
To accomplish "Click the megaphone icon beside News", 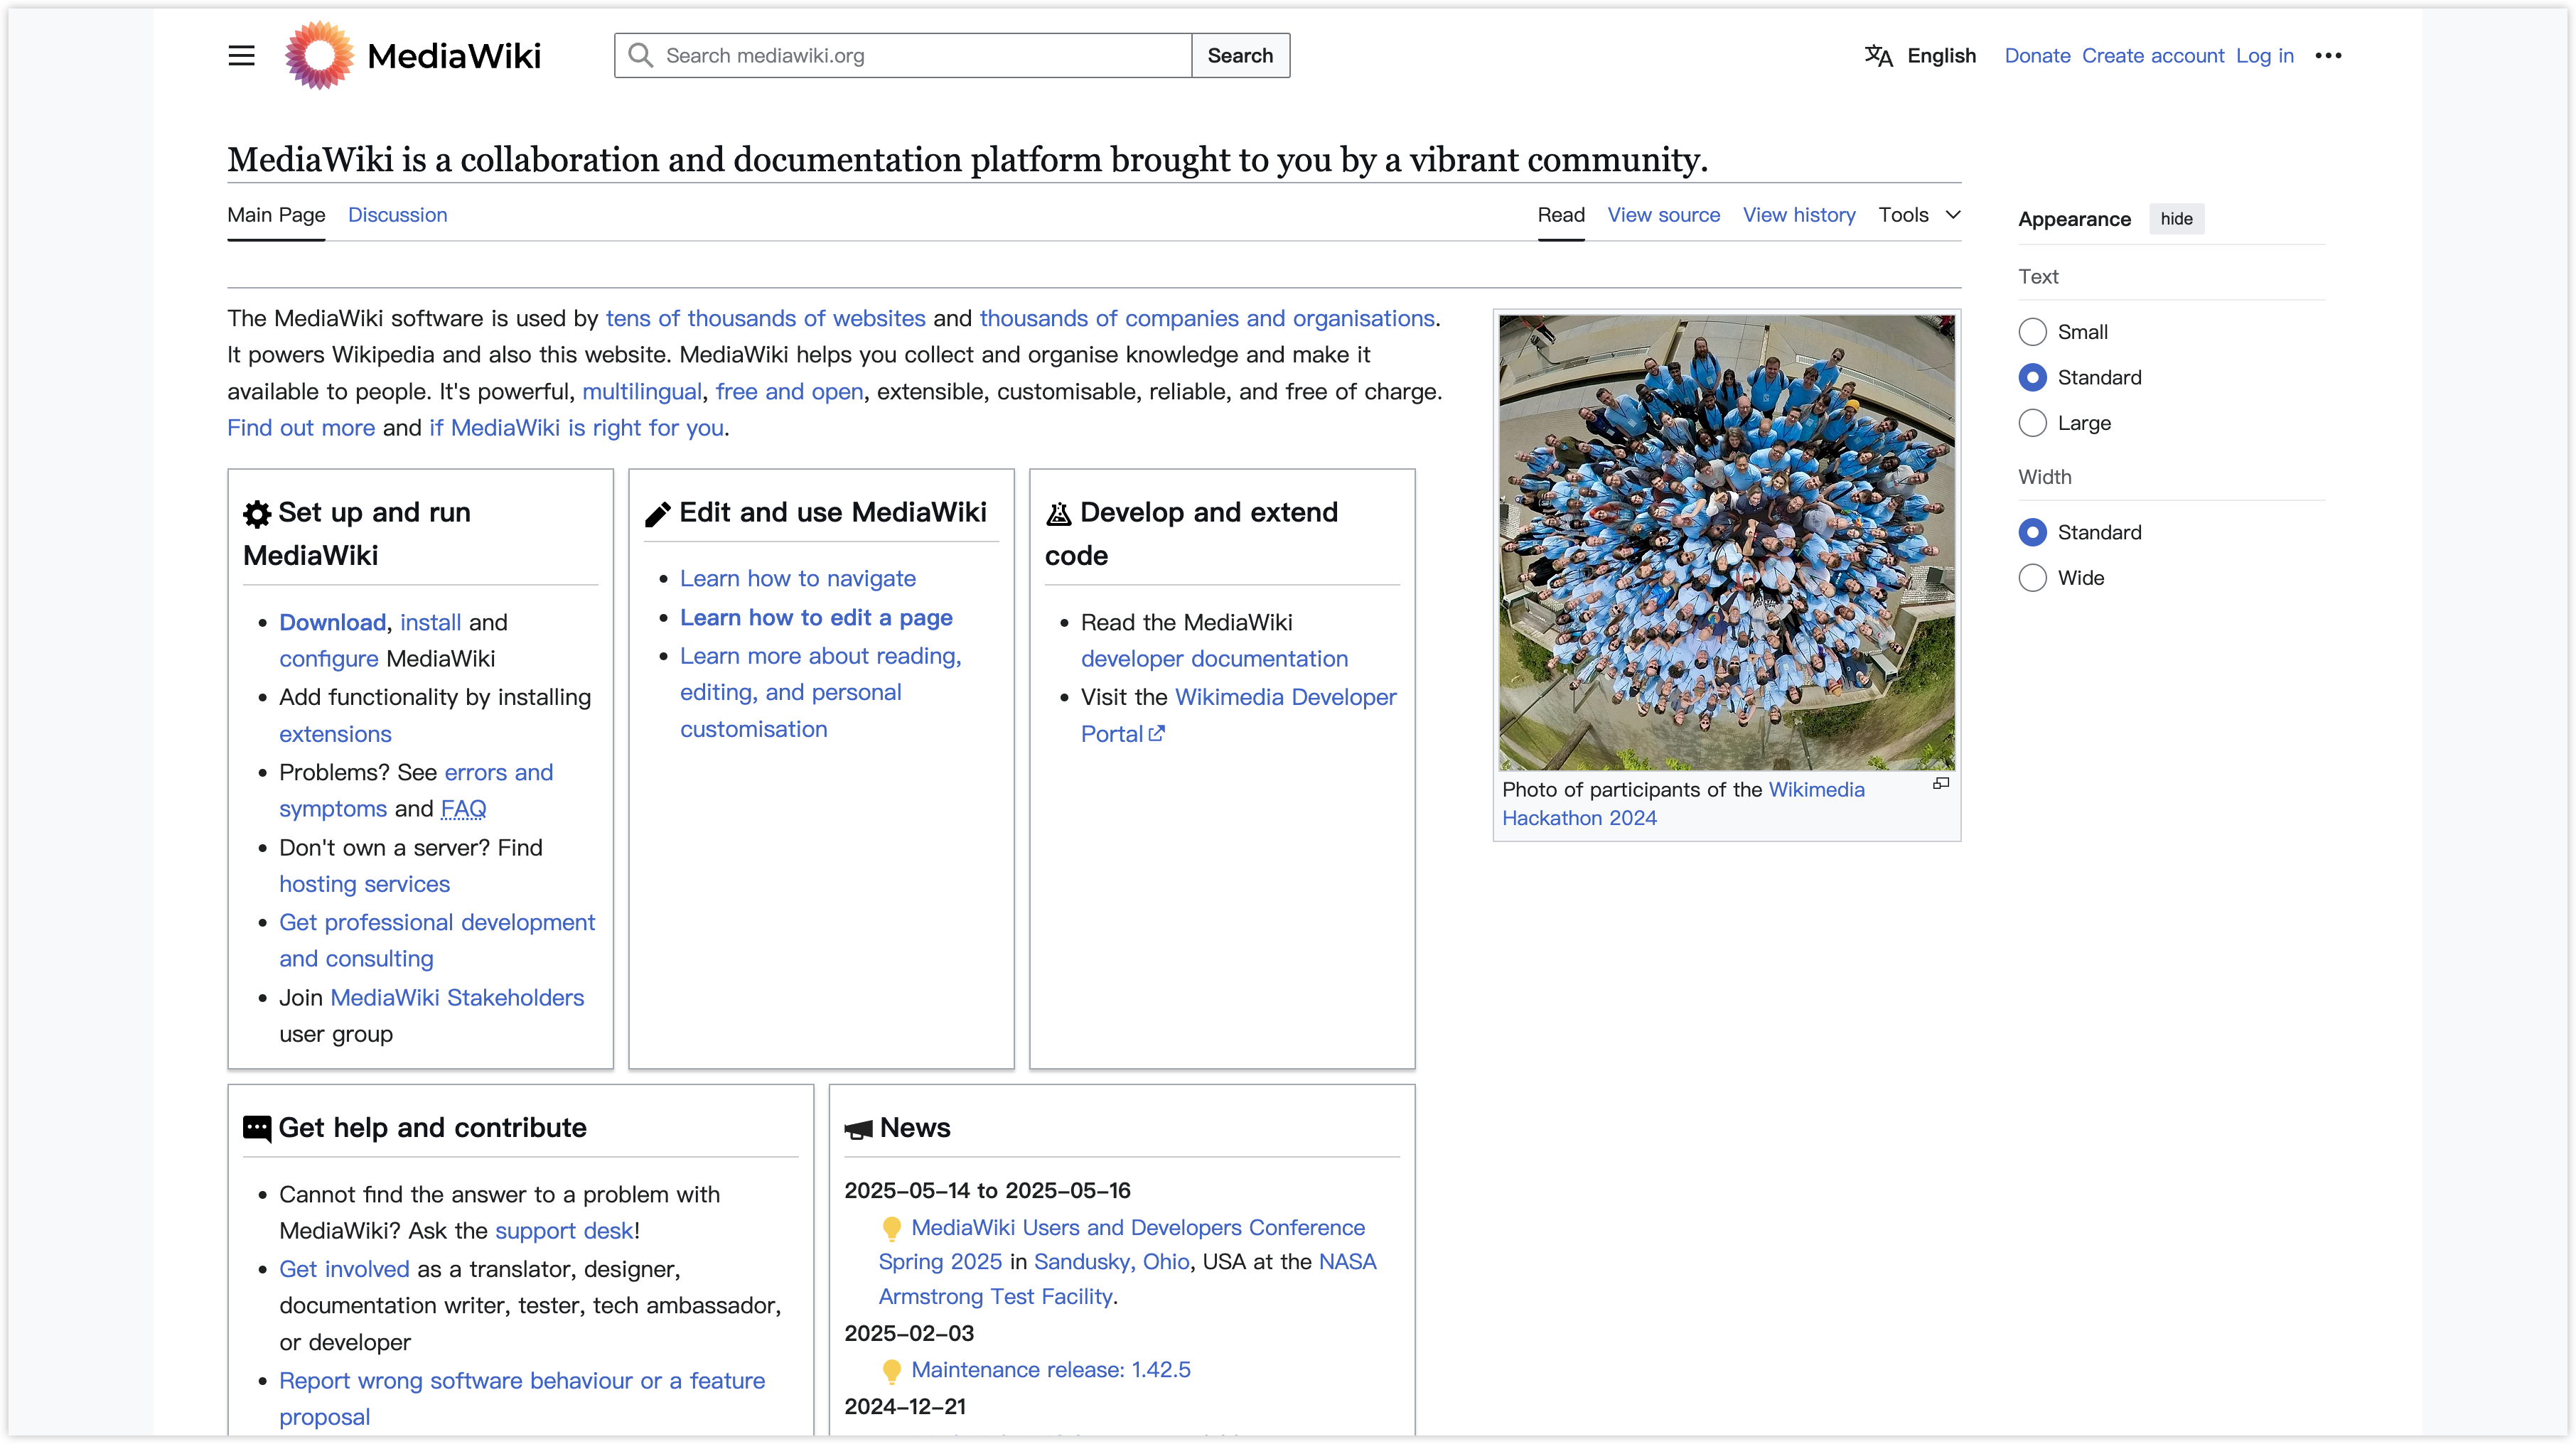I will (858, 1130).
